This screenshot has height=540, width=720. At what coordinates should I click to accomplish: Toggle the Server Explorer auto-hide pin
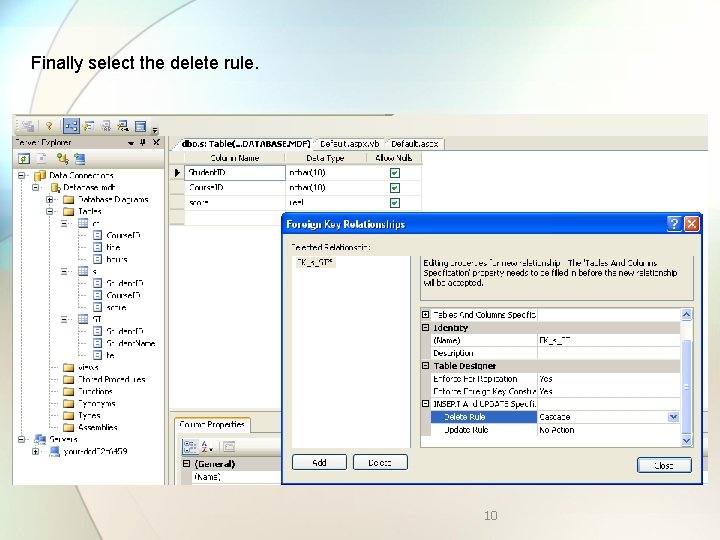(143, 142)
